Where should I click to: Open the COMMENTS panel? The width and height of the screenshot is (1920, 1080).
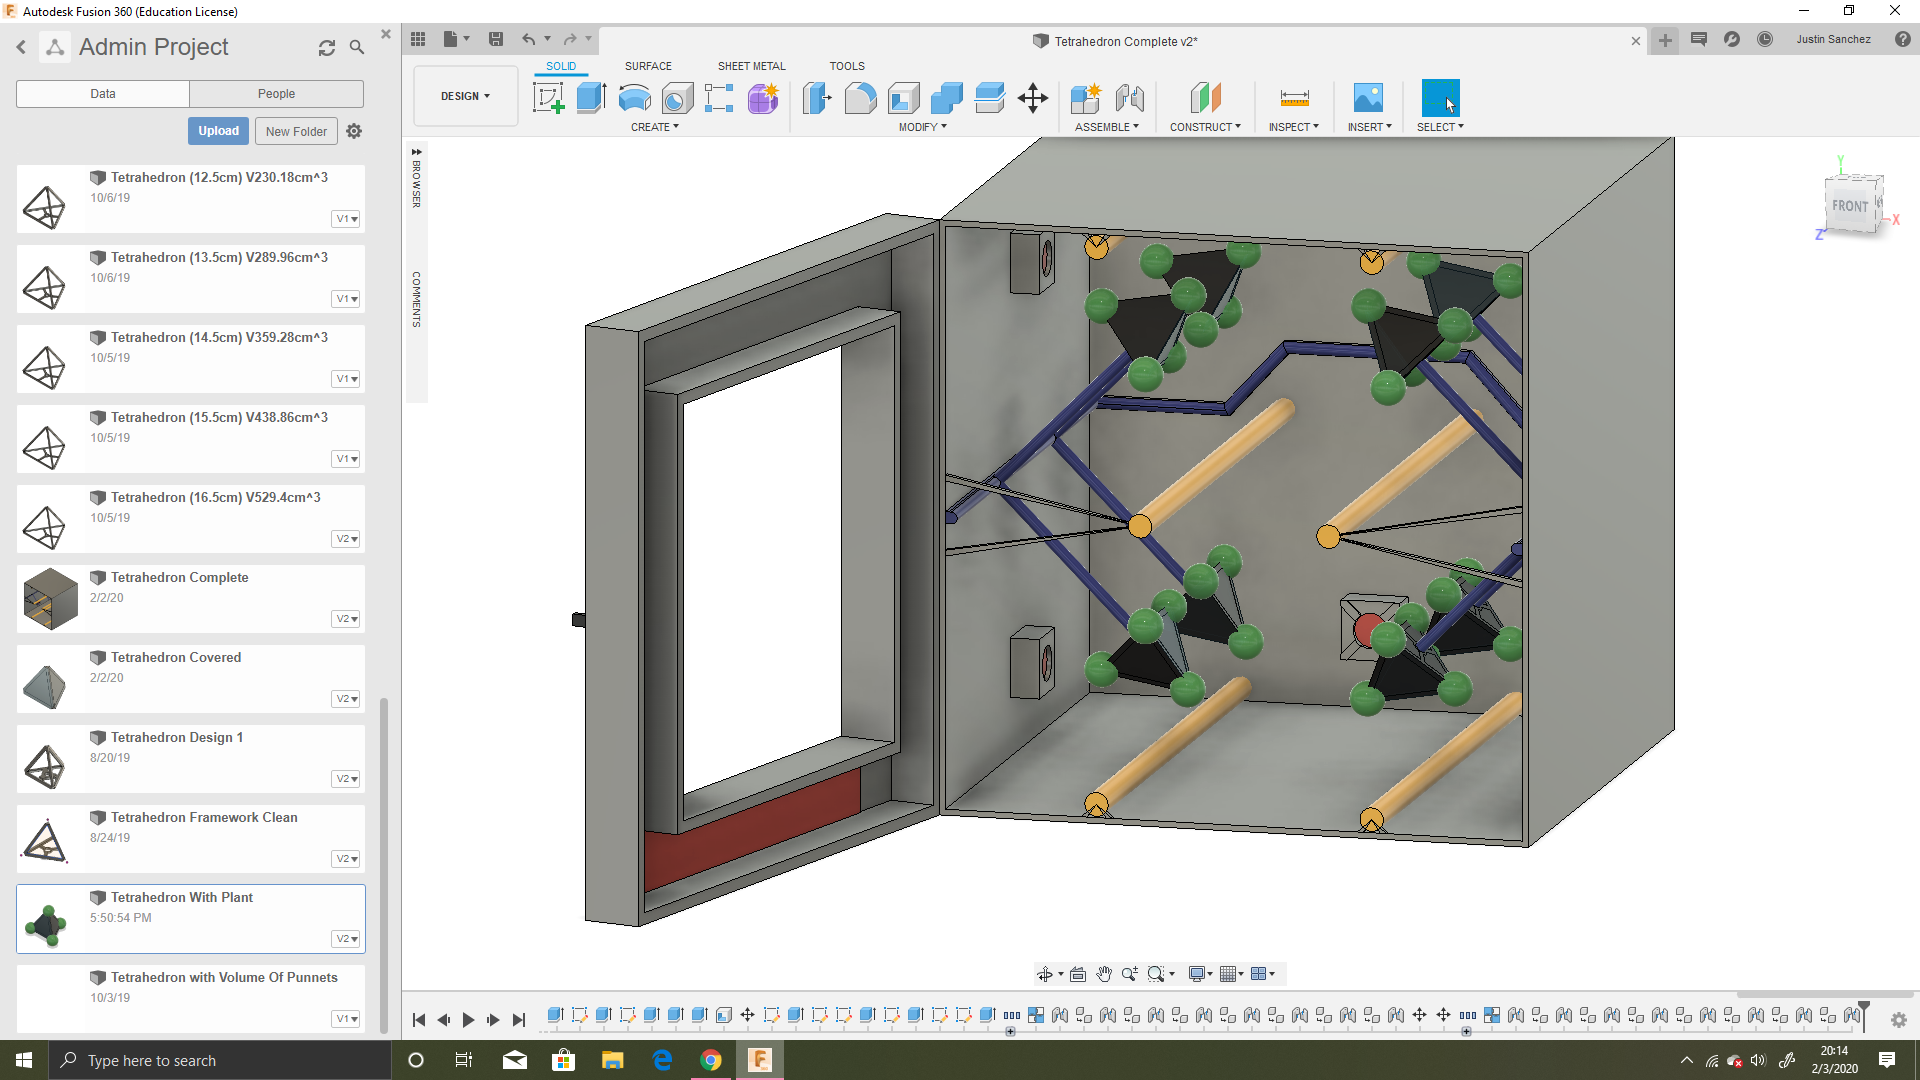click(x=416, y=299)
